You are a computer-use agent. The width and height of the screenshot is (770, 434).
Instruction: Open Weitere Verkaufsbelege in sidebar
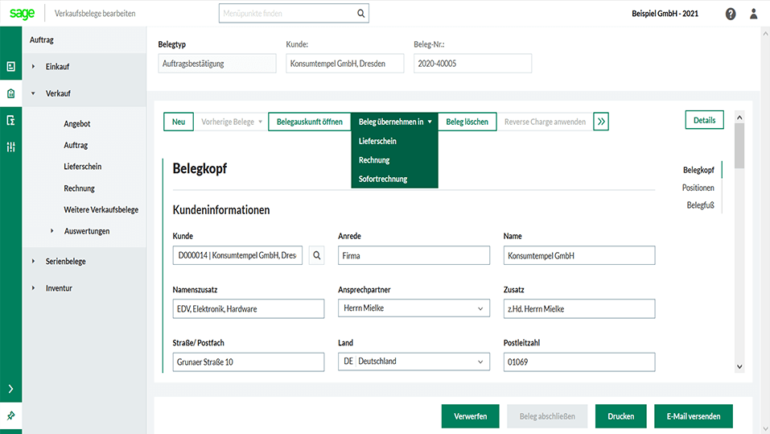[101, 210]
